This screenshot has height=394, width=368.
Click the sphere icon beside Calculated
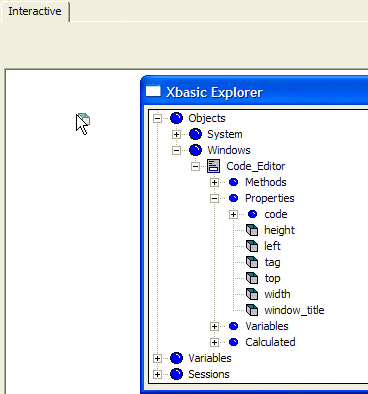(234, 342)
